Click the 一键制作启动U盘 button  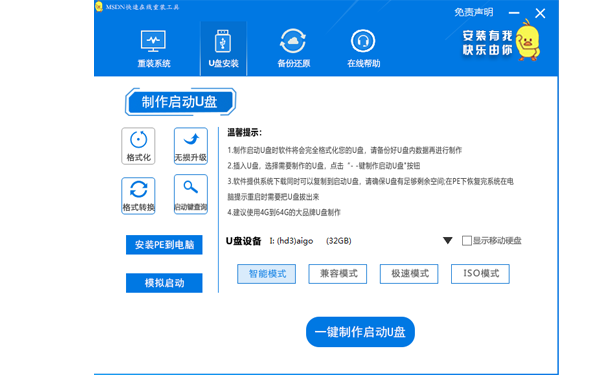[360, 332]
